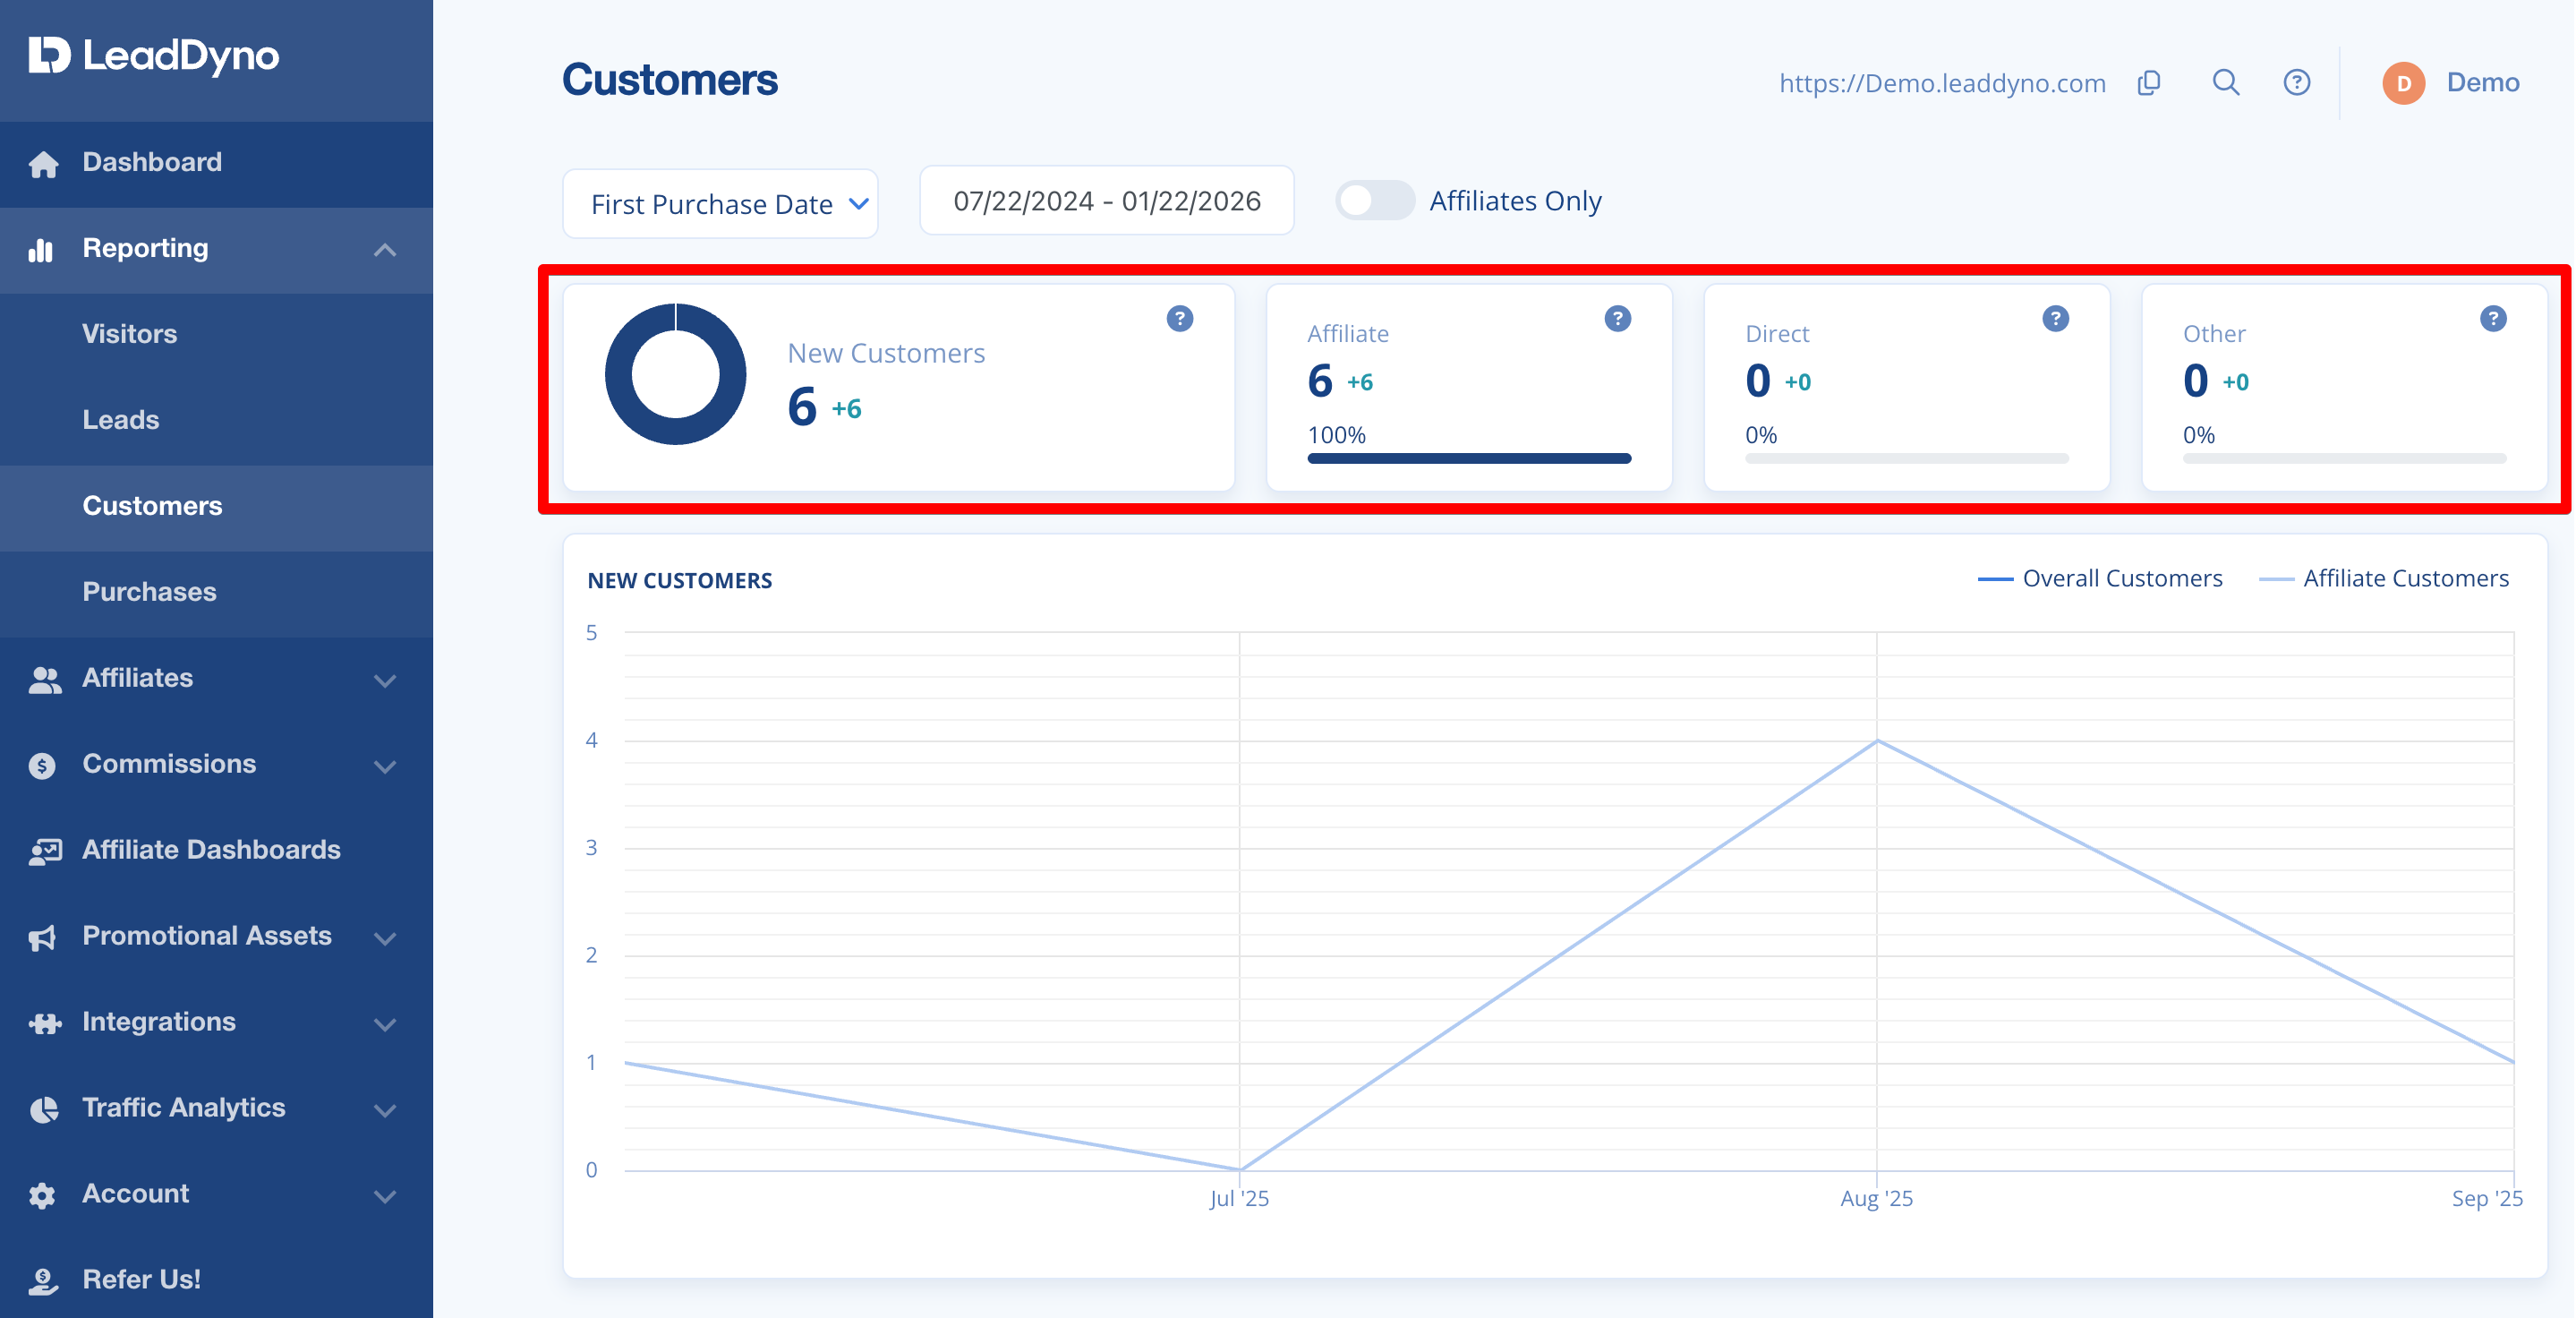Toggle the Affiliates Only switch
The height and width of the screenshot is (1318, 2576).
point(1374,201)
